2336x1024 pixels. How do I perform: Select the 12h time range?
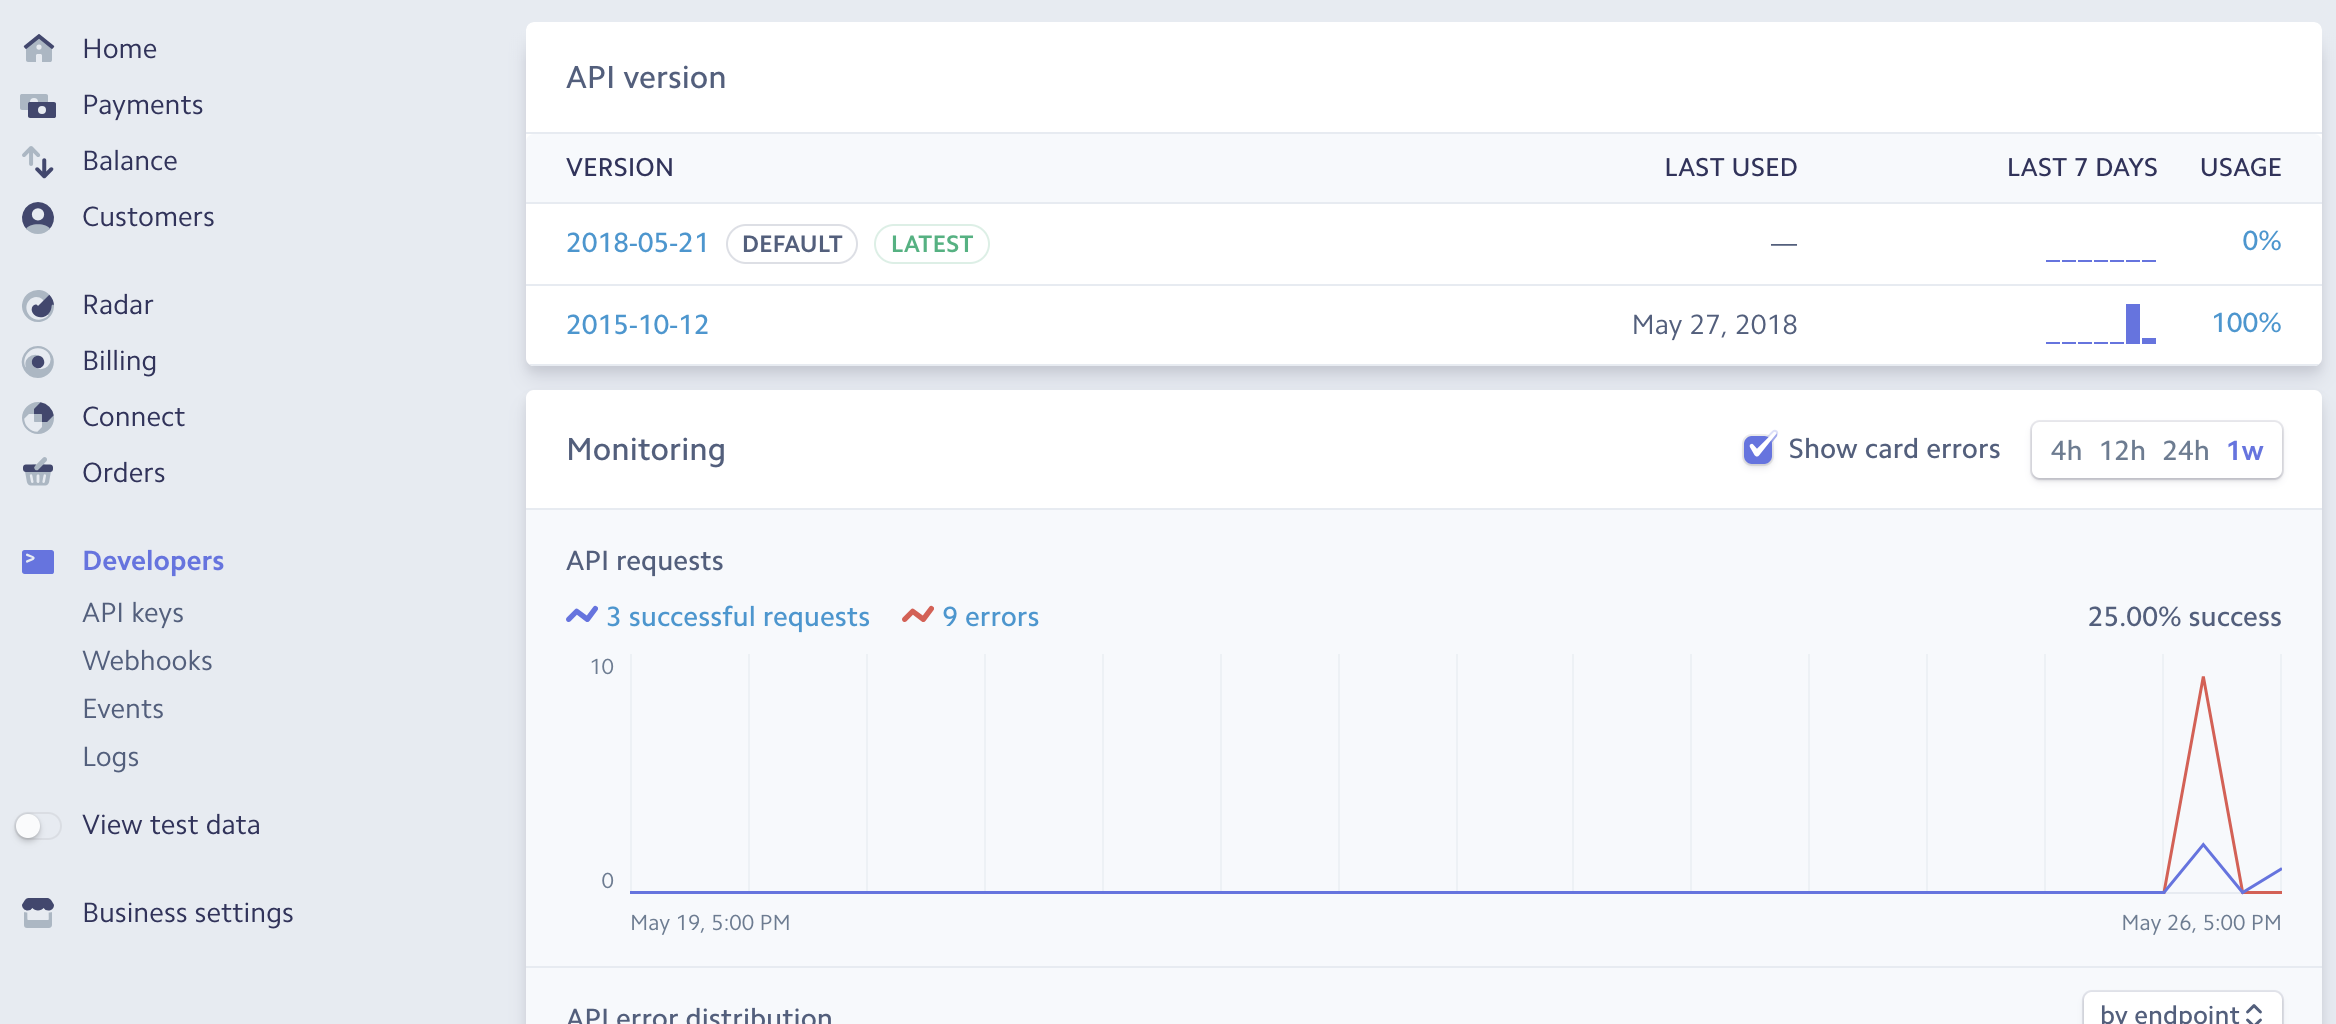click(2122, 450)
